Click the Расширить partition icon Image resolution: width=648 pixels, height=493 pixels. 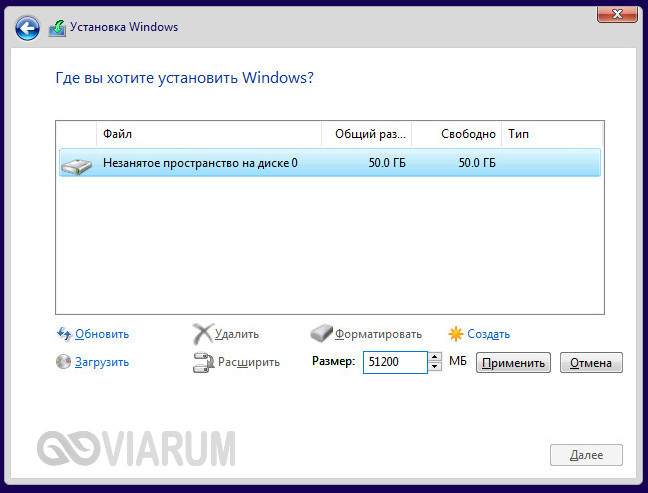pyautogui.click(x=203, y=362)
